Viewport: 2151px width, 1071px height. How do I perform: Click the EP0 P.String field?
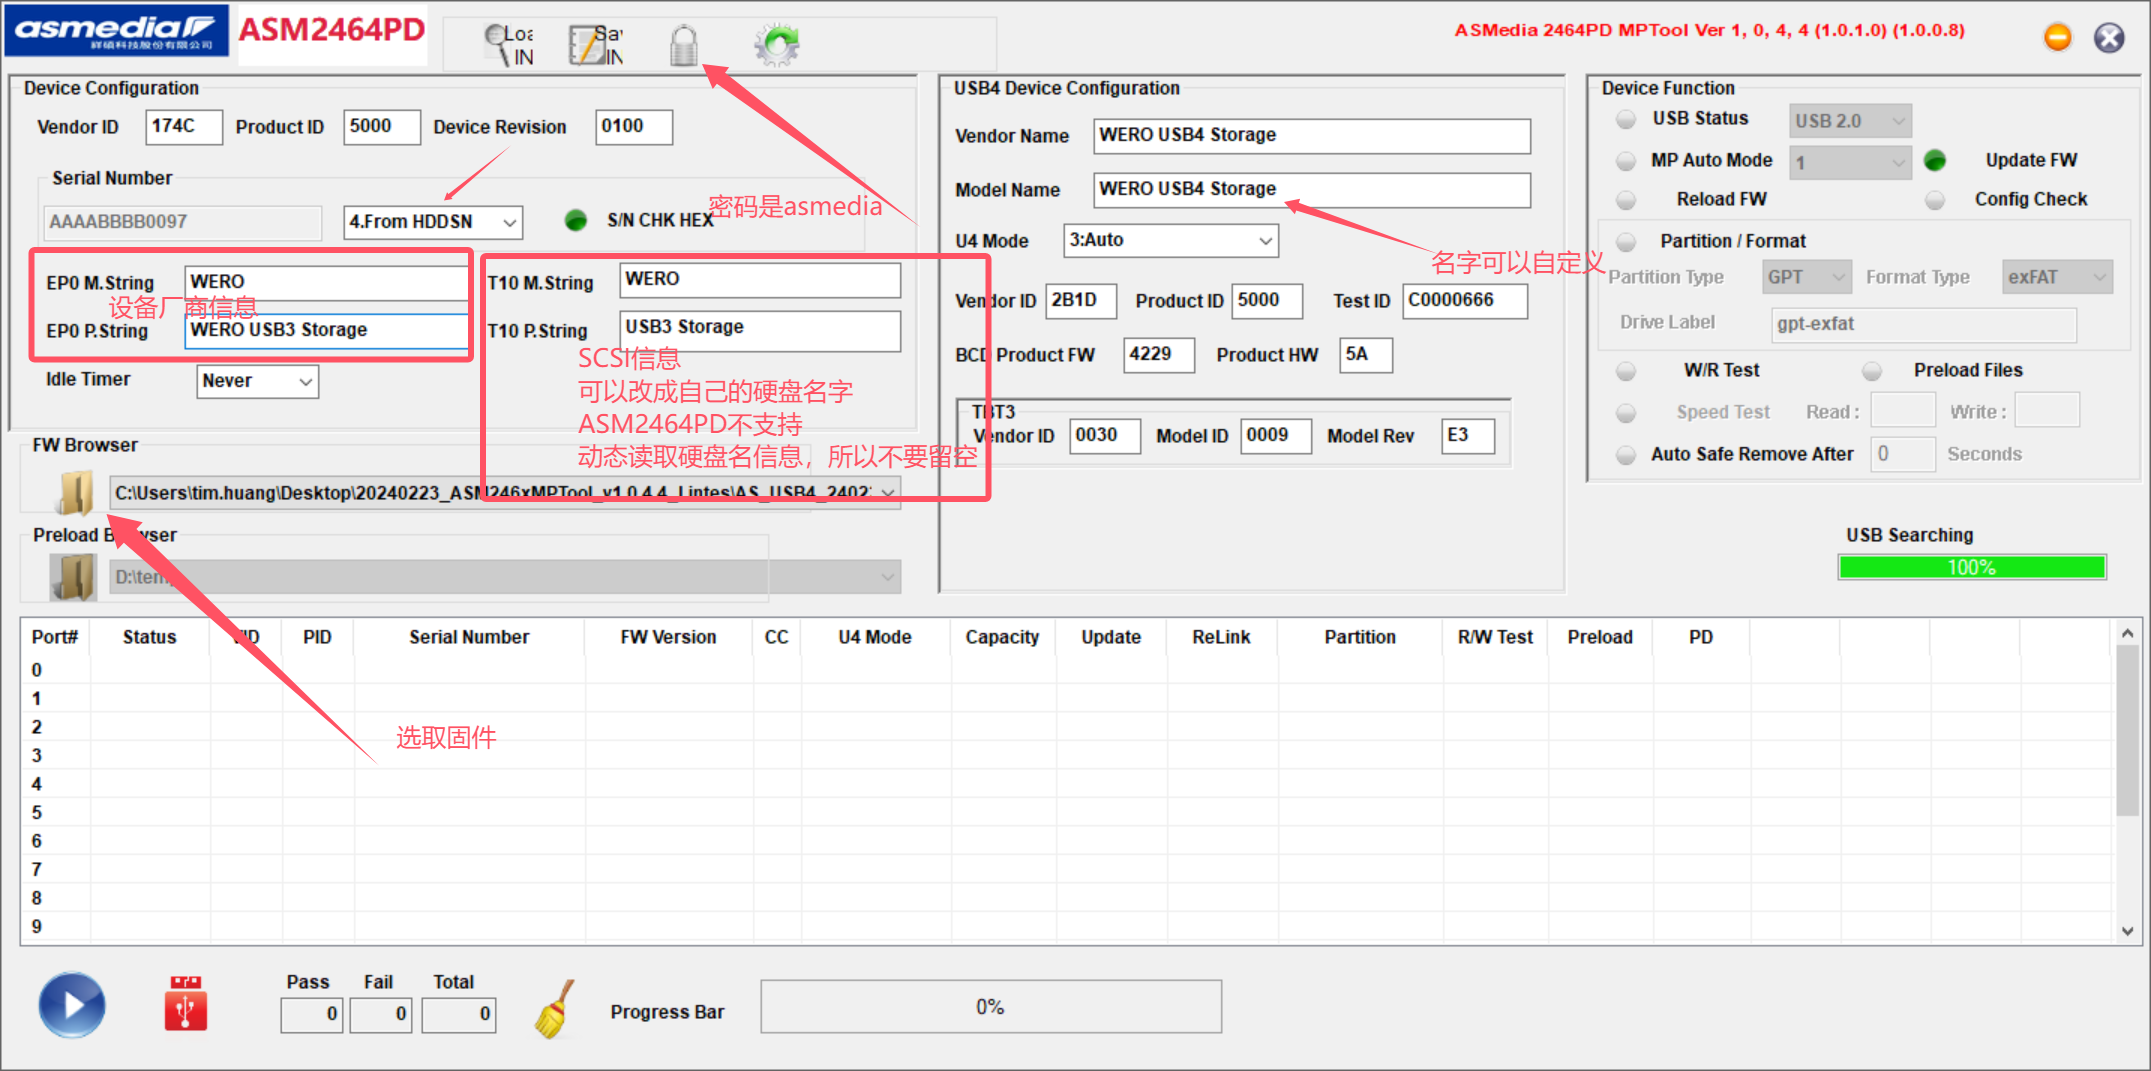326,330
